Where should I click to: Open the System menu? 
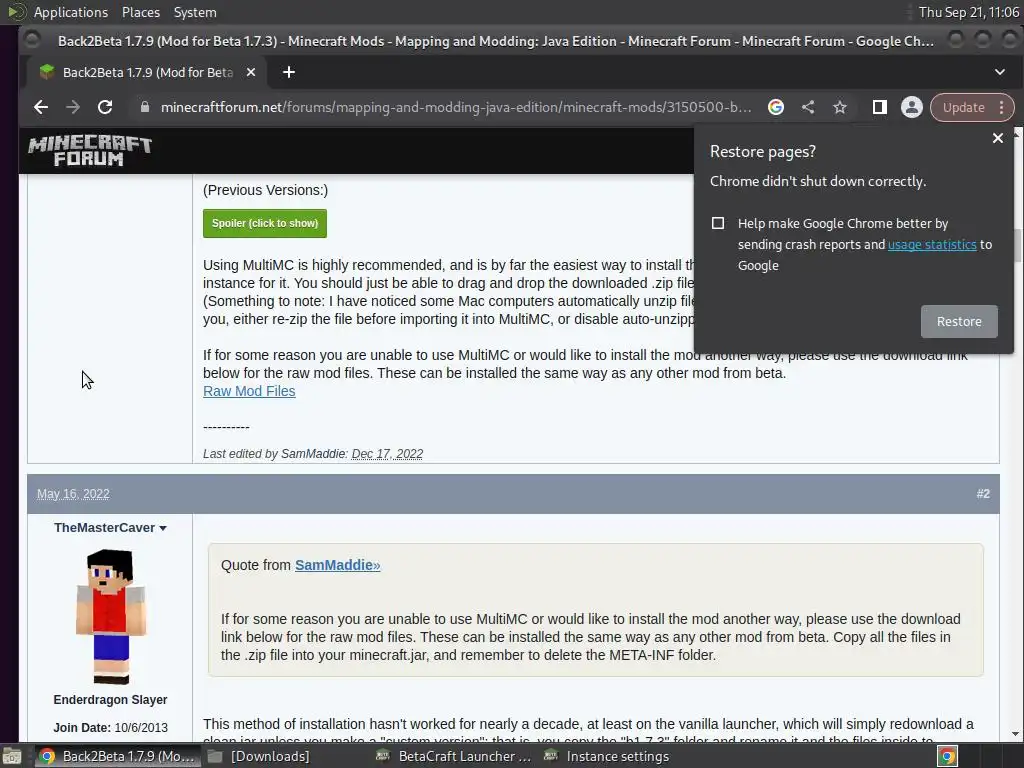pos(195,12)
